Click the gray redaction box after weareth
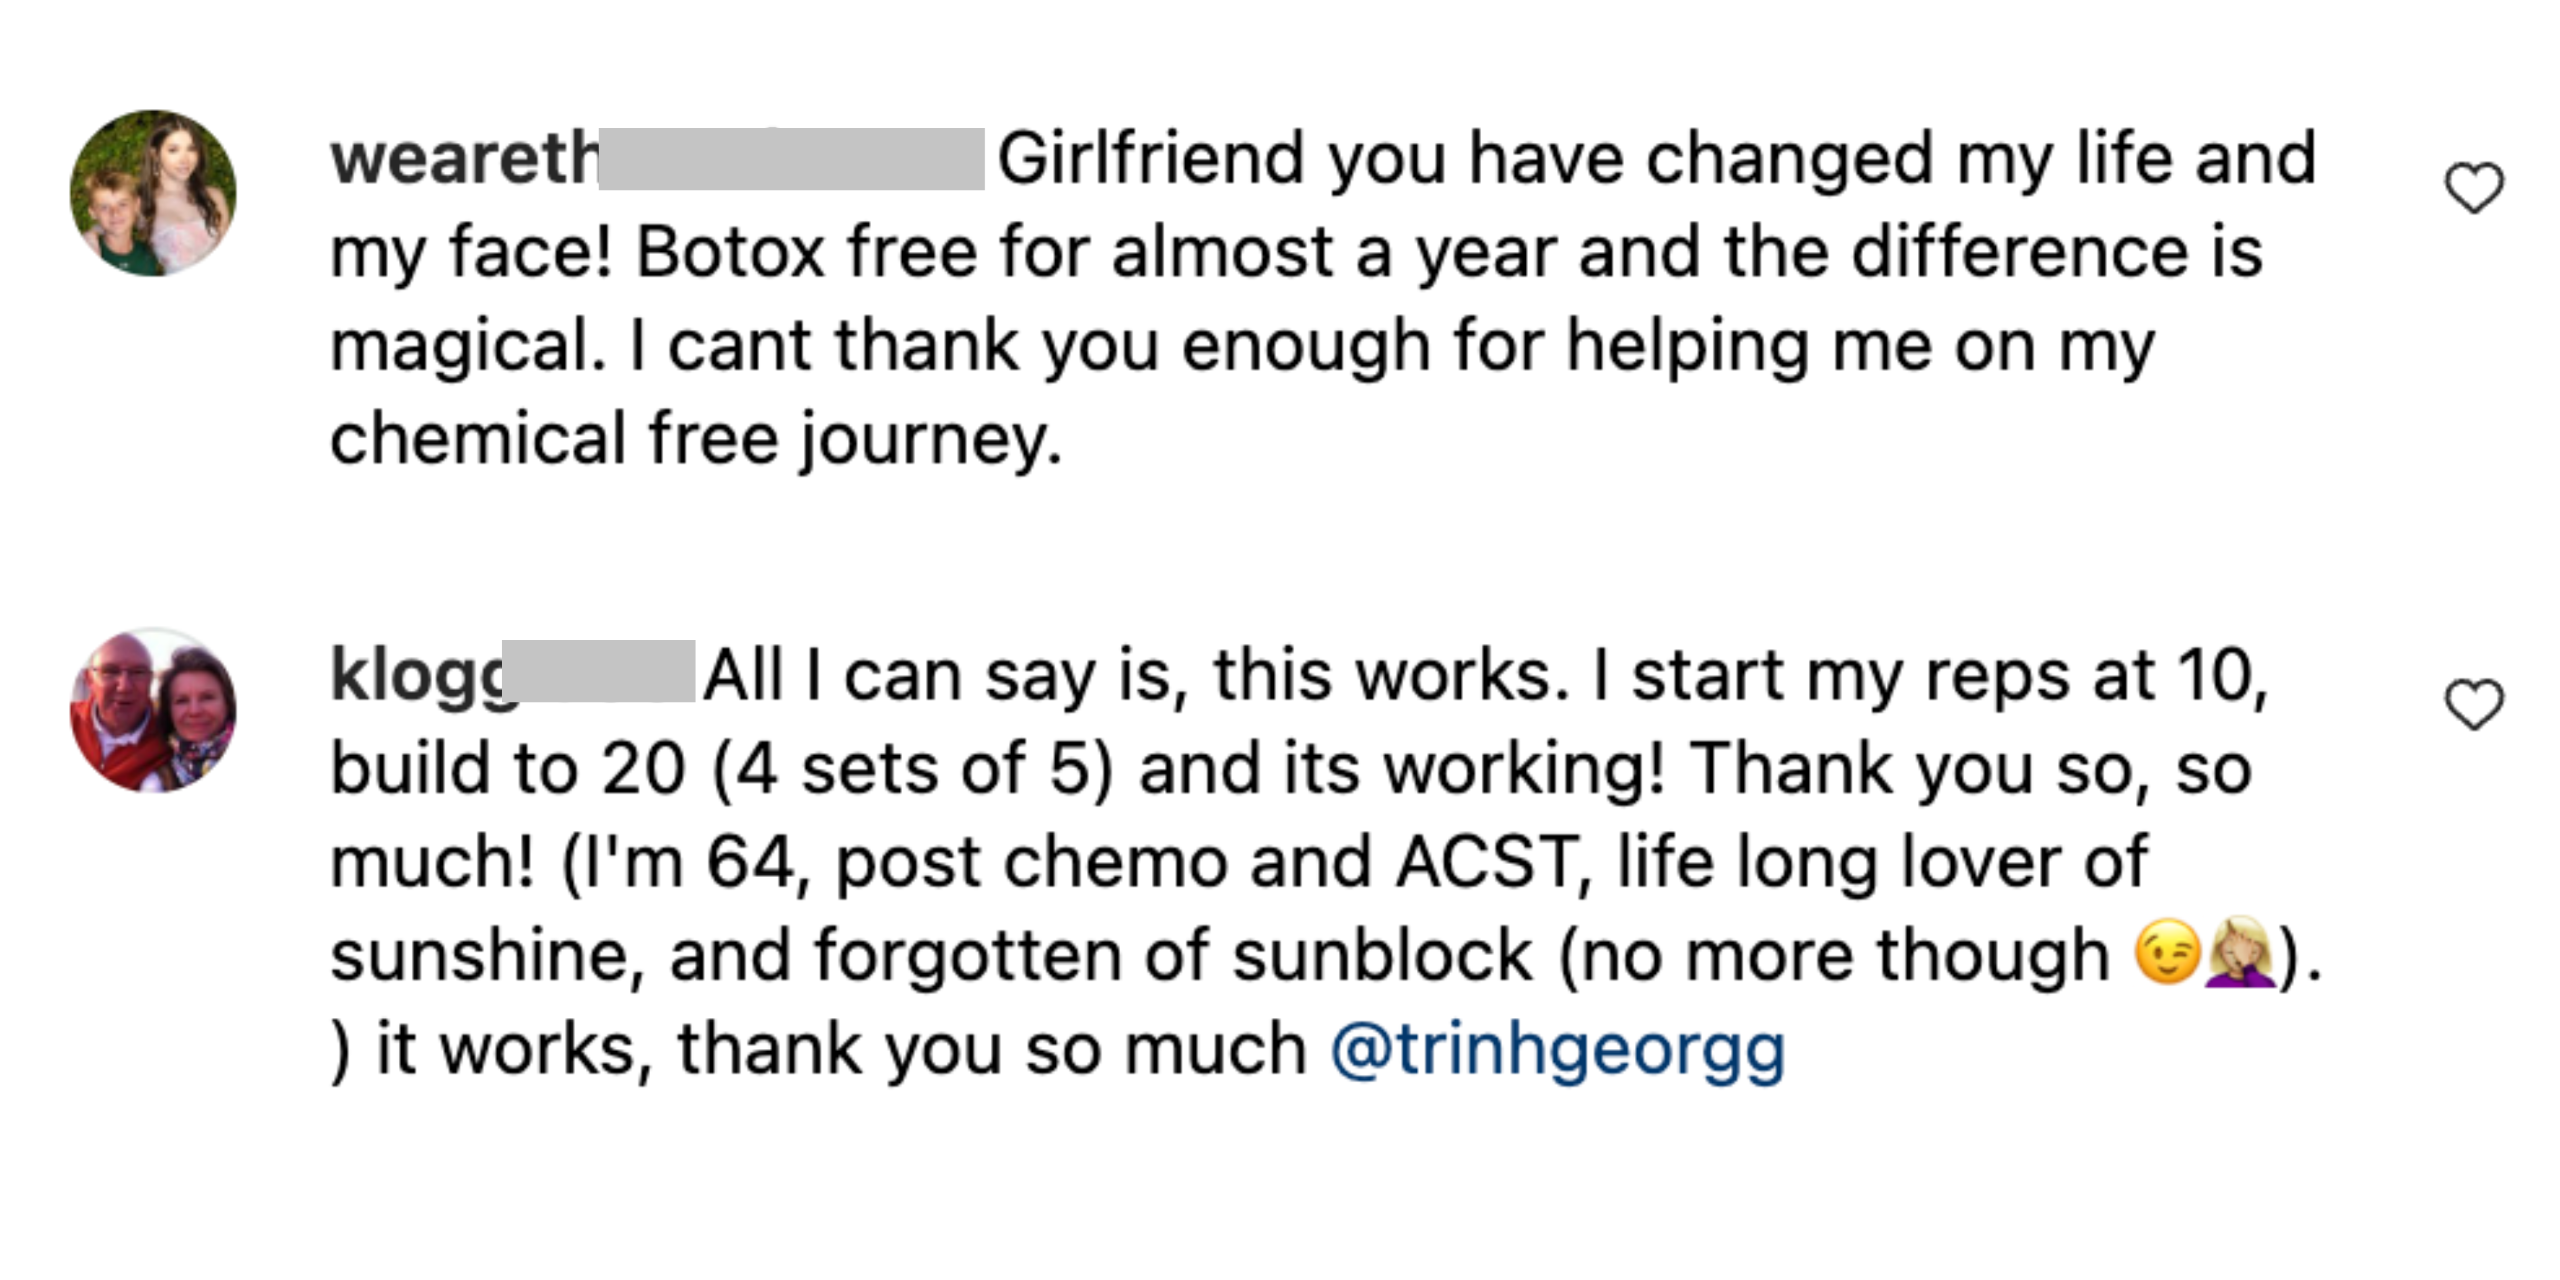 791,159
